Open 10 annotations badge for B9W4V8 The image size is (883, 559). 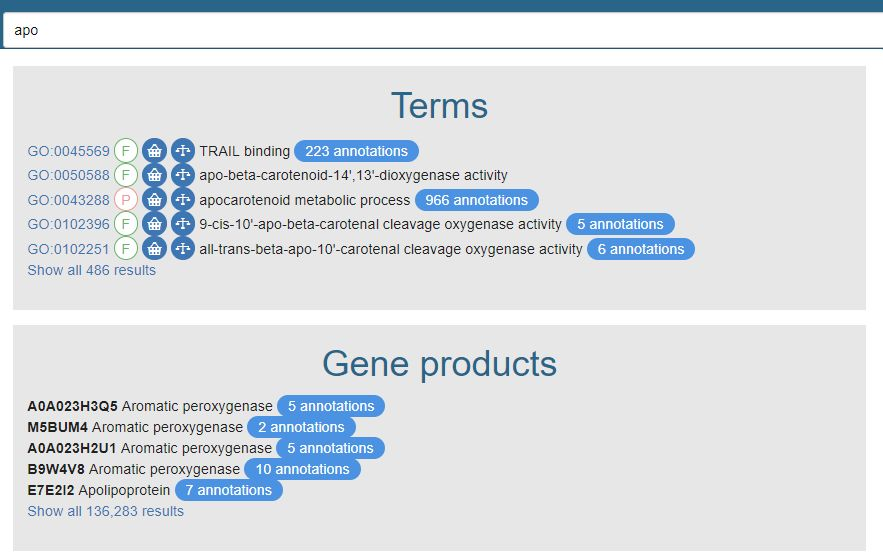tap(302, 469)
